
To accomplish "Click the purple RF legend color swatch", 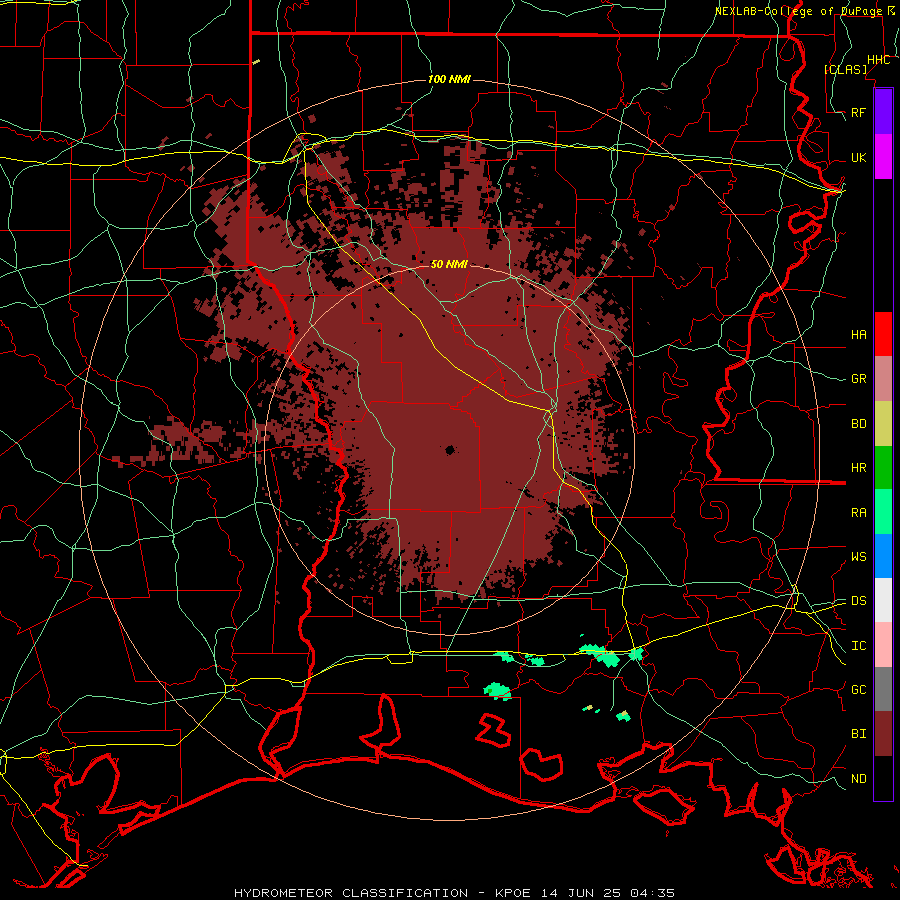I will point(883,112).
